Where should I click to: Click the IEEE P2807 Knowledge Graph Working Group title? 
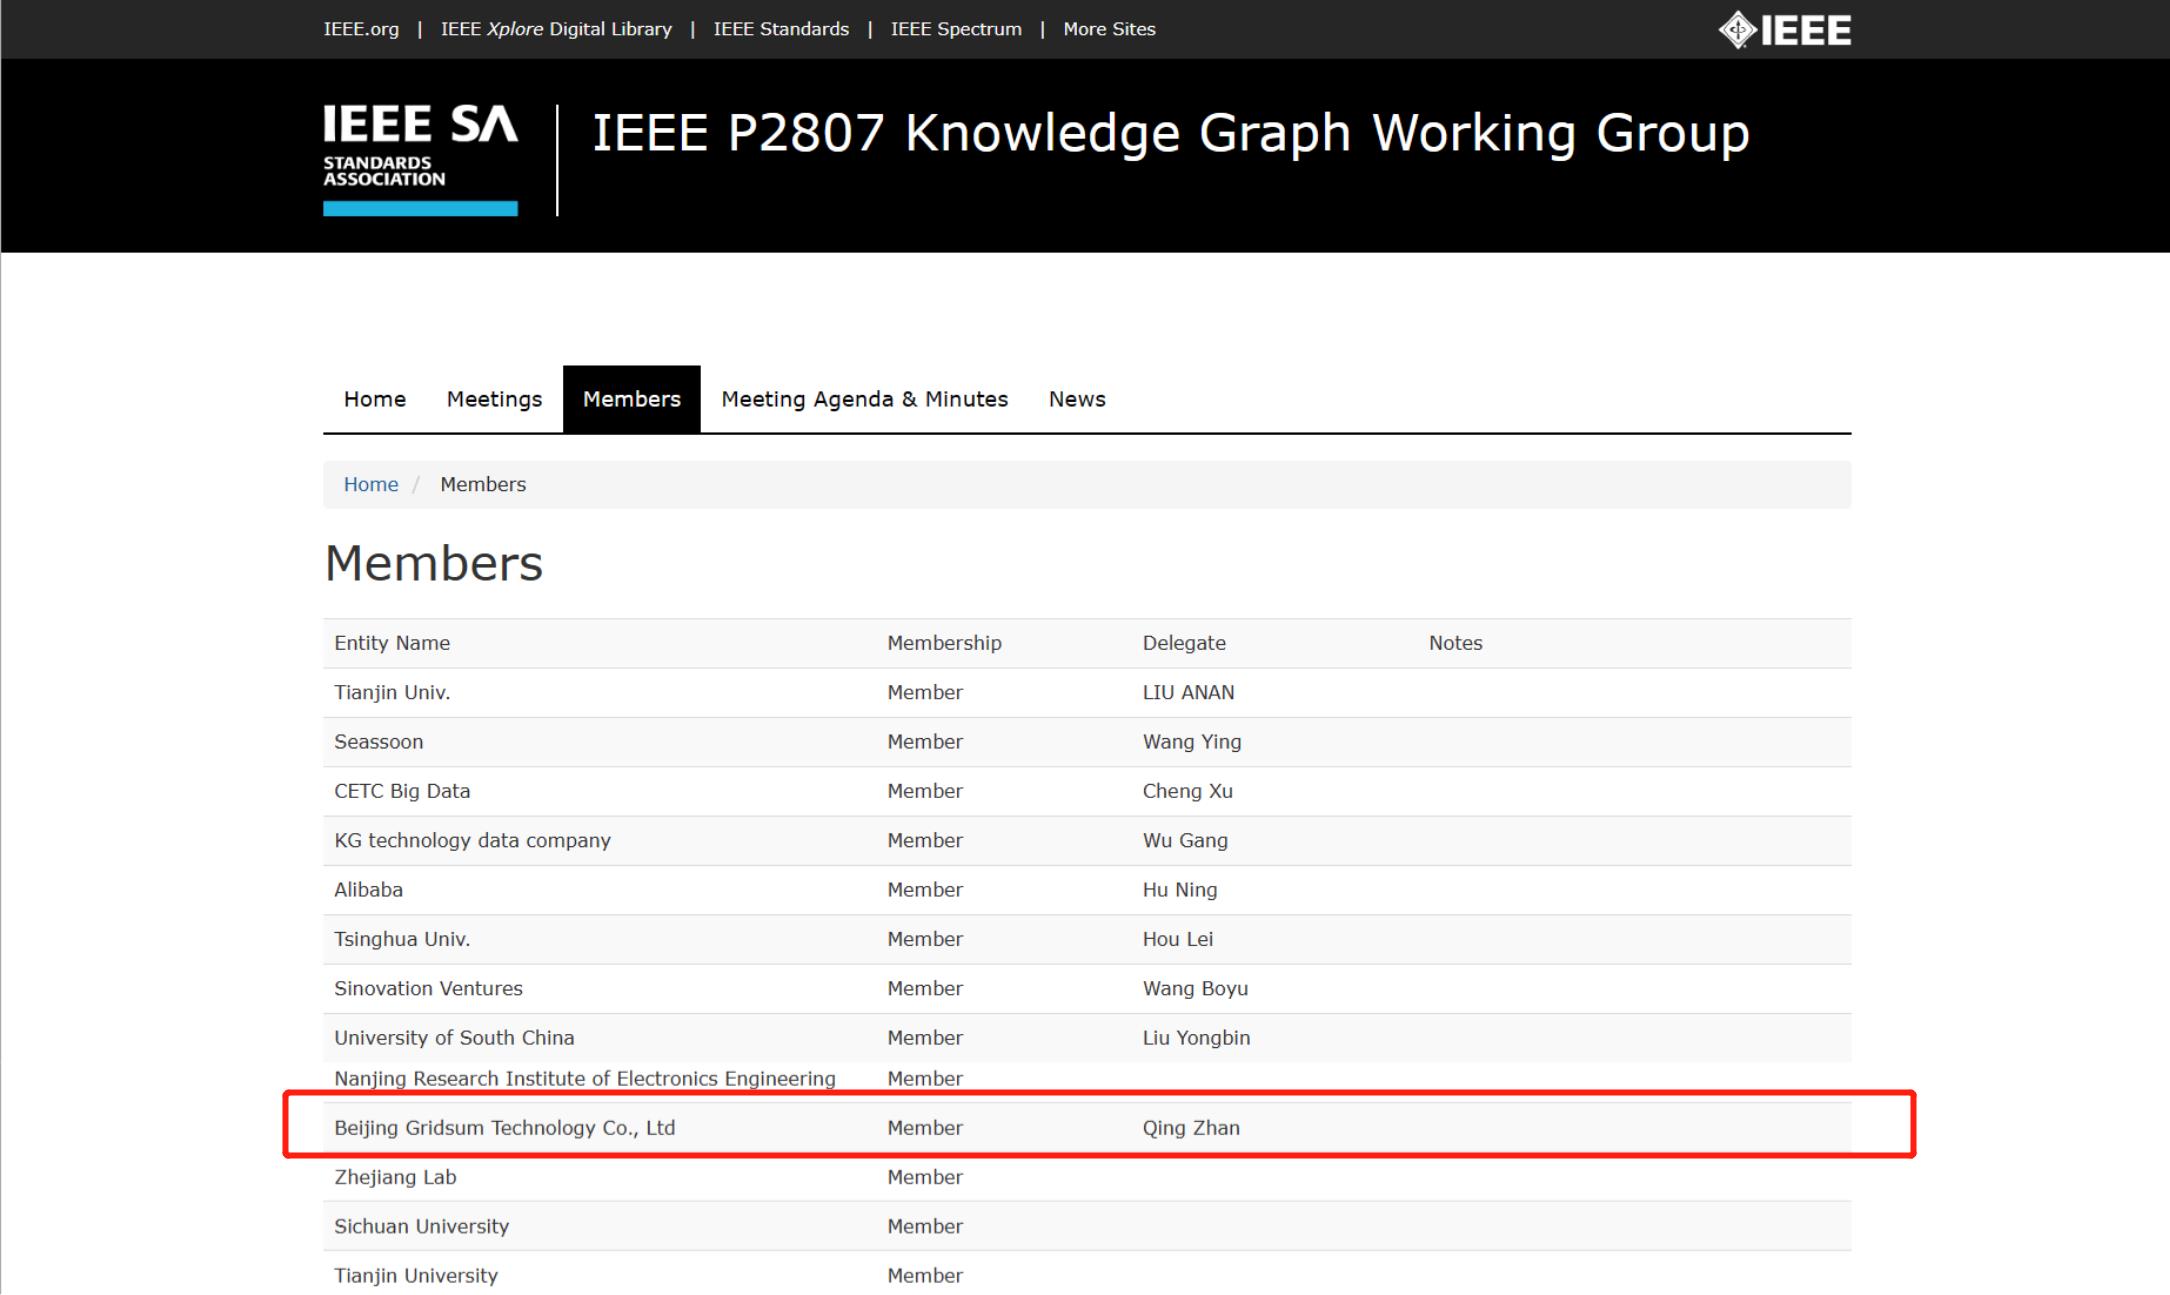coord(1171,133)
